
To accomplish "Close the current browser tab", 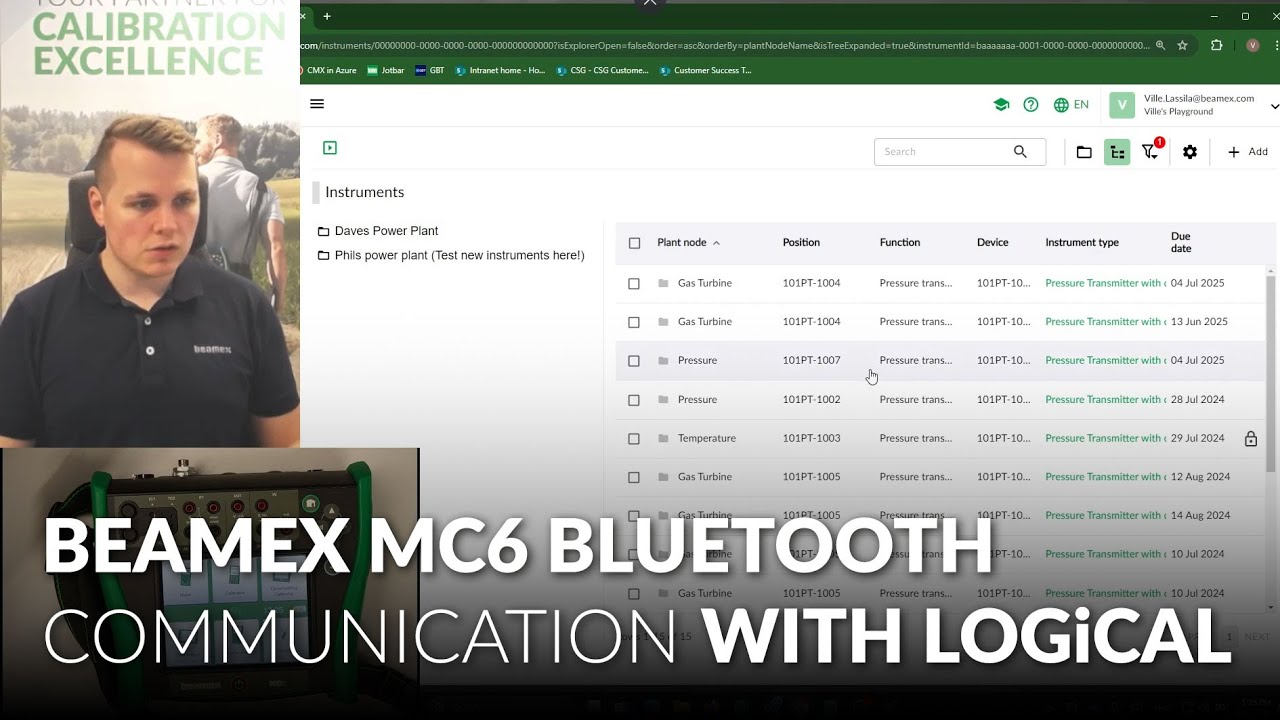I will pos(303,16).
